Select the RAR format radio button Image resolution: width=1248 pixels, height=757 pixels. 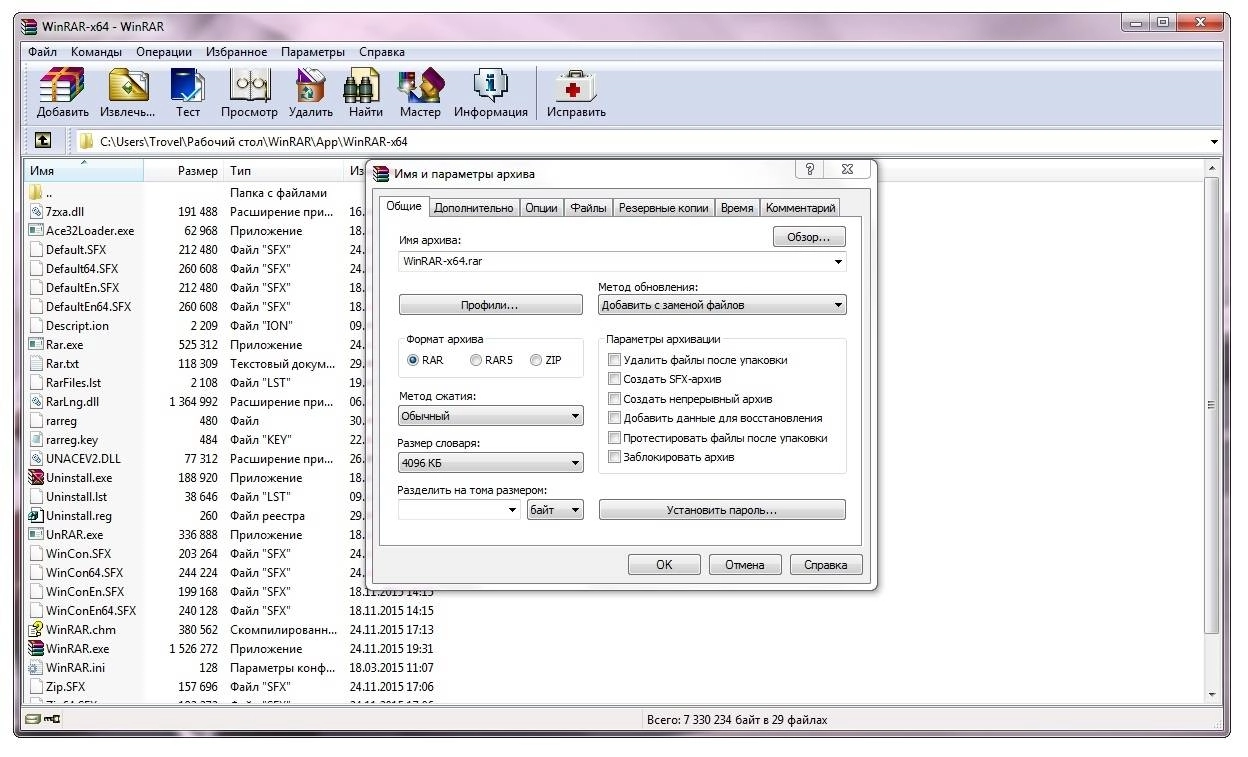(x=413, y=360)
